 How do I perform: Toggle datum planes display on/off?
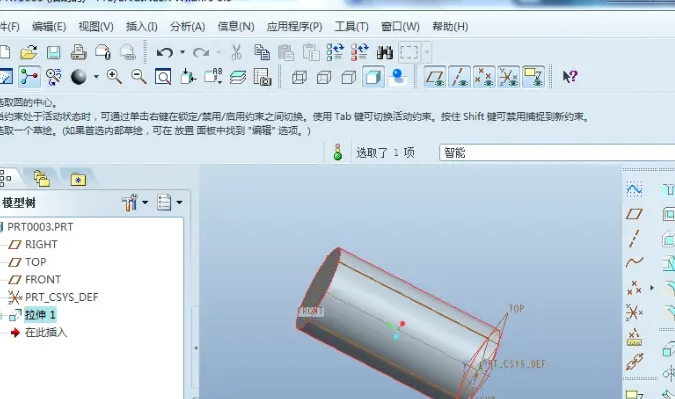coord(435,77)
